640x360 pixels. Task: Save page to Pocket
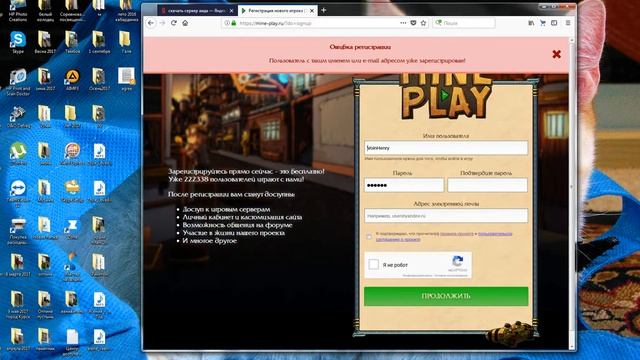coord(413,23)
